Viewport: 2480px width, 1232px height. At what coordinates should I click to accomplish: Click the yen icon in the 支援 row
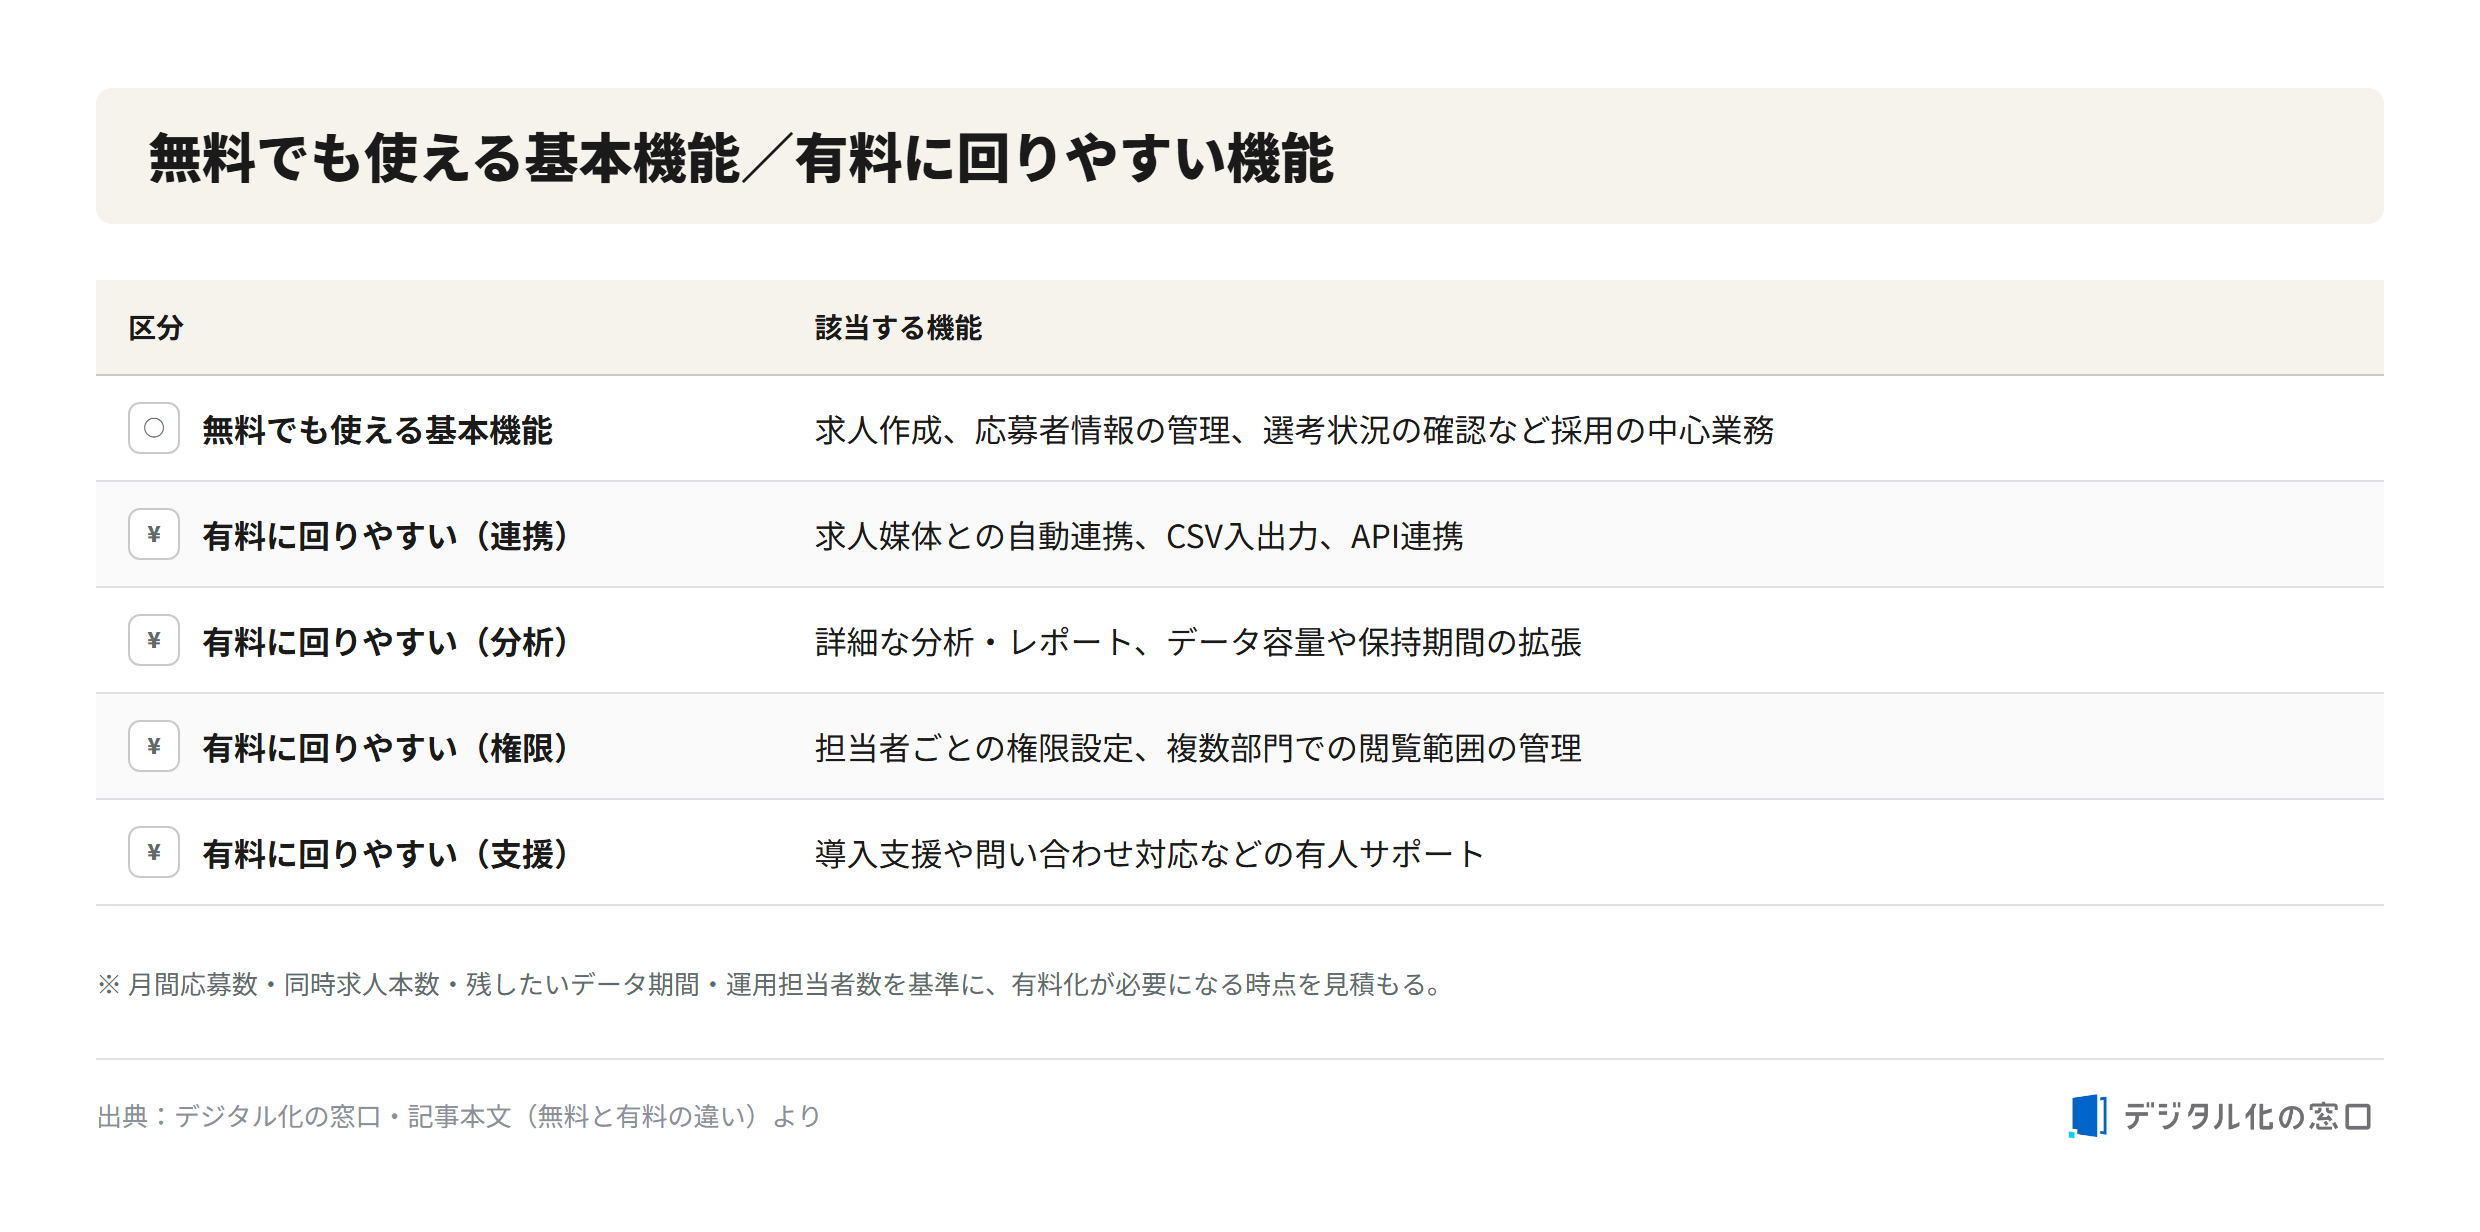[x=154, y=852]
